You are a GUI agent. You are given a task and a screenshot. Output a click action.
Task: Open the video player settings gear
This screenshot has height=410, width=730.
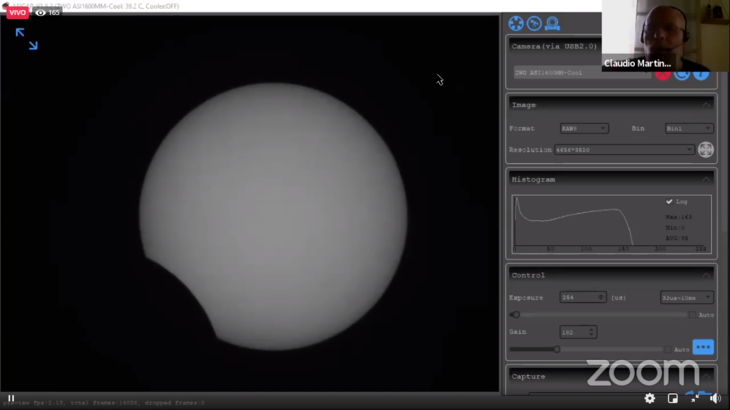650,398
